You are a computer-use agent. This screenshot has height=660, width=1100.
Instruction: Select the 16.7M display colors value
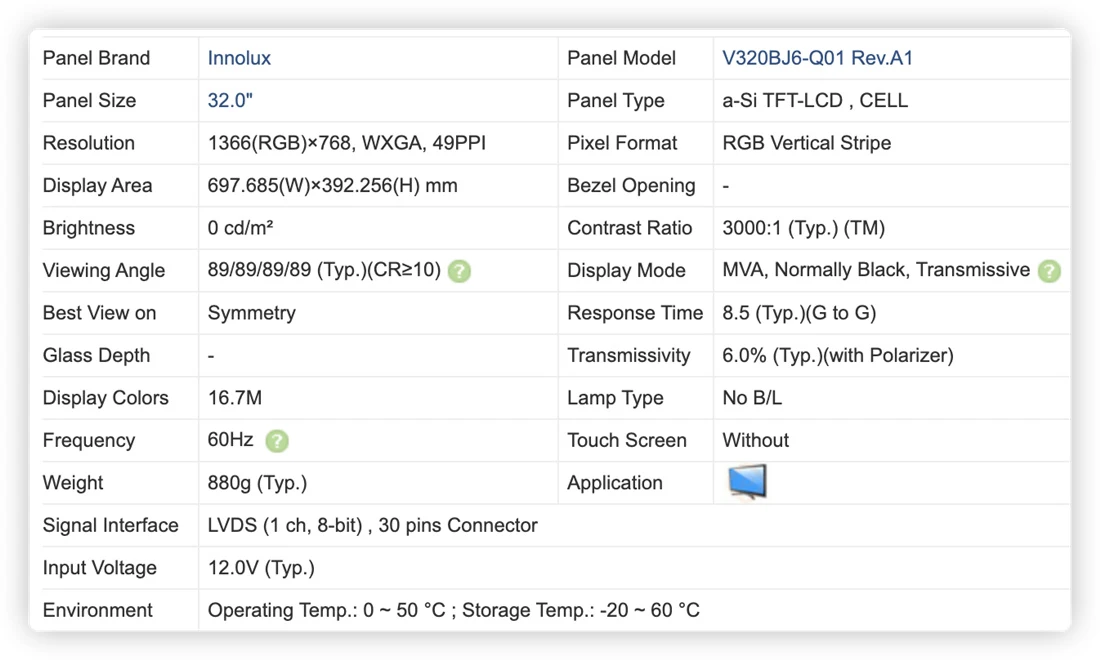235,398
